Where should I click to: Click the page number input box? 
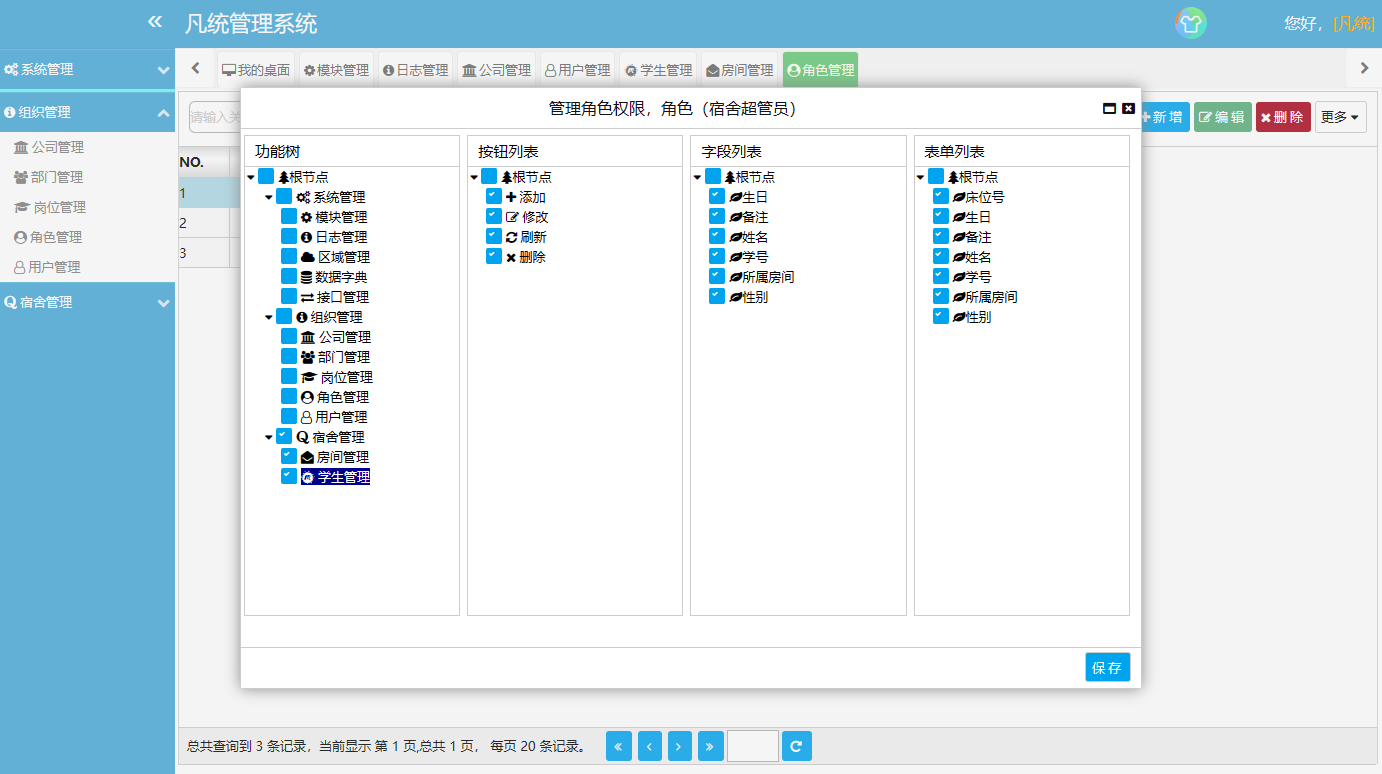pos(753,746)
